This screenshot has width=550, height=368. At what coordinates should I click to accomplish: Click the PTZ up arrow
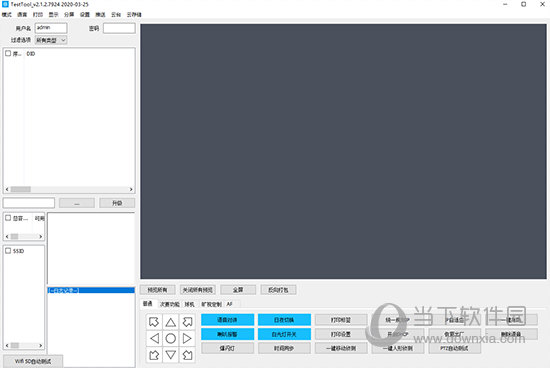[171, 322]
